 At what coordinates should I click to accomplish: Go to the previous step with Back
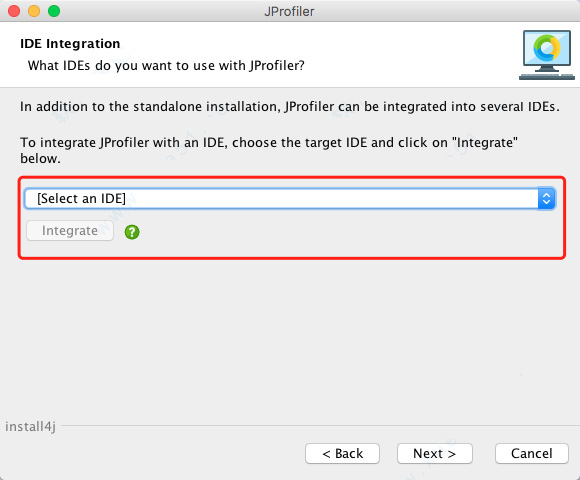[x=343, y=453]
